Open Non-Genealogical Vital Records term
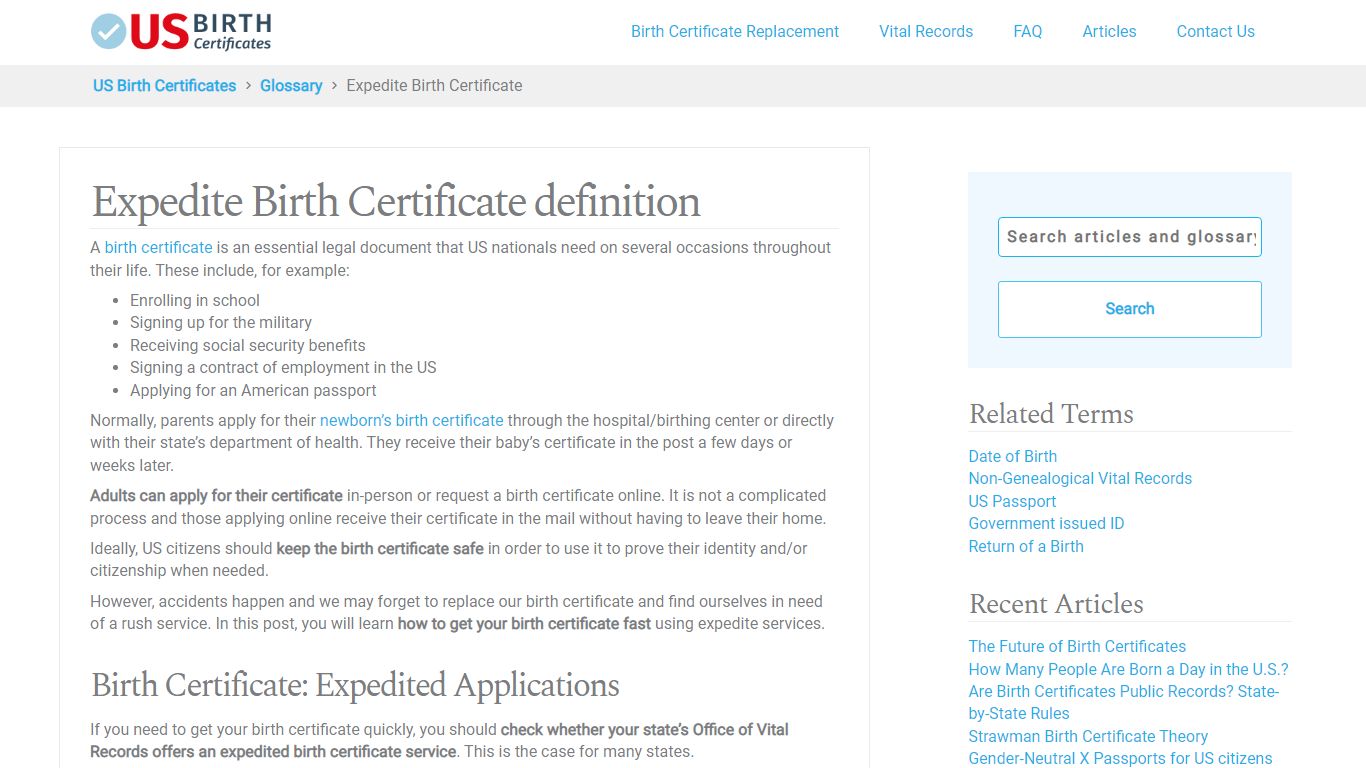Image resolution: width=1366 pixels, height=768 pixels. (1080, 479)
